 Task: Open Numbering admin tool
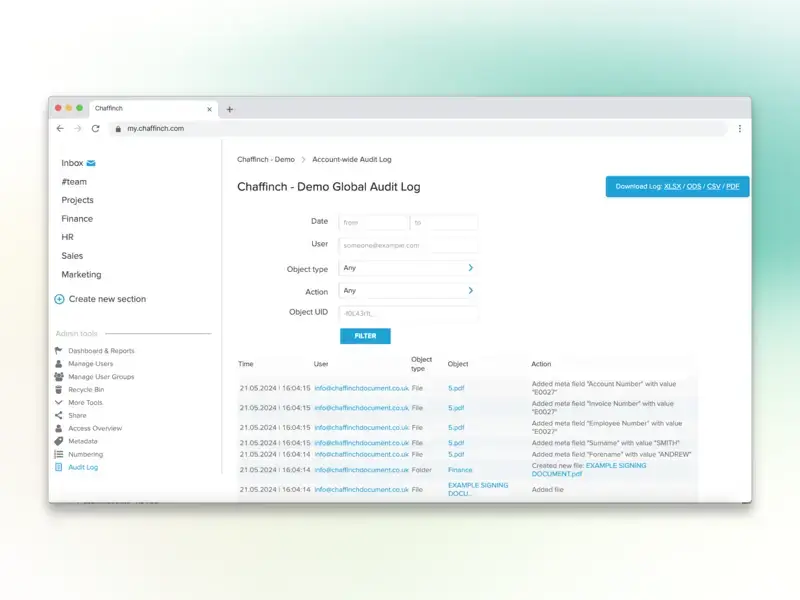86,455
